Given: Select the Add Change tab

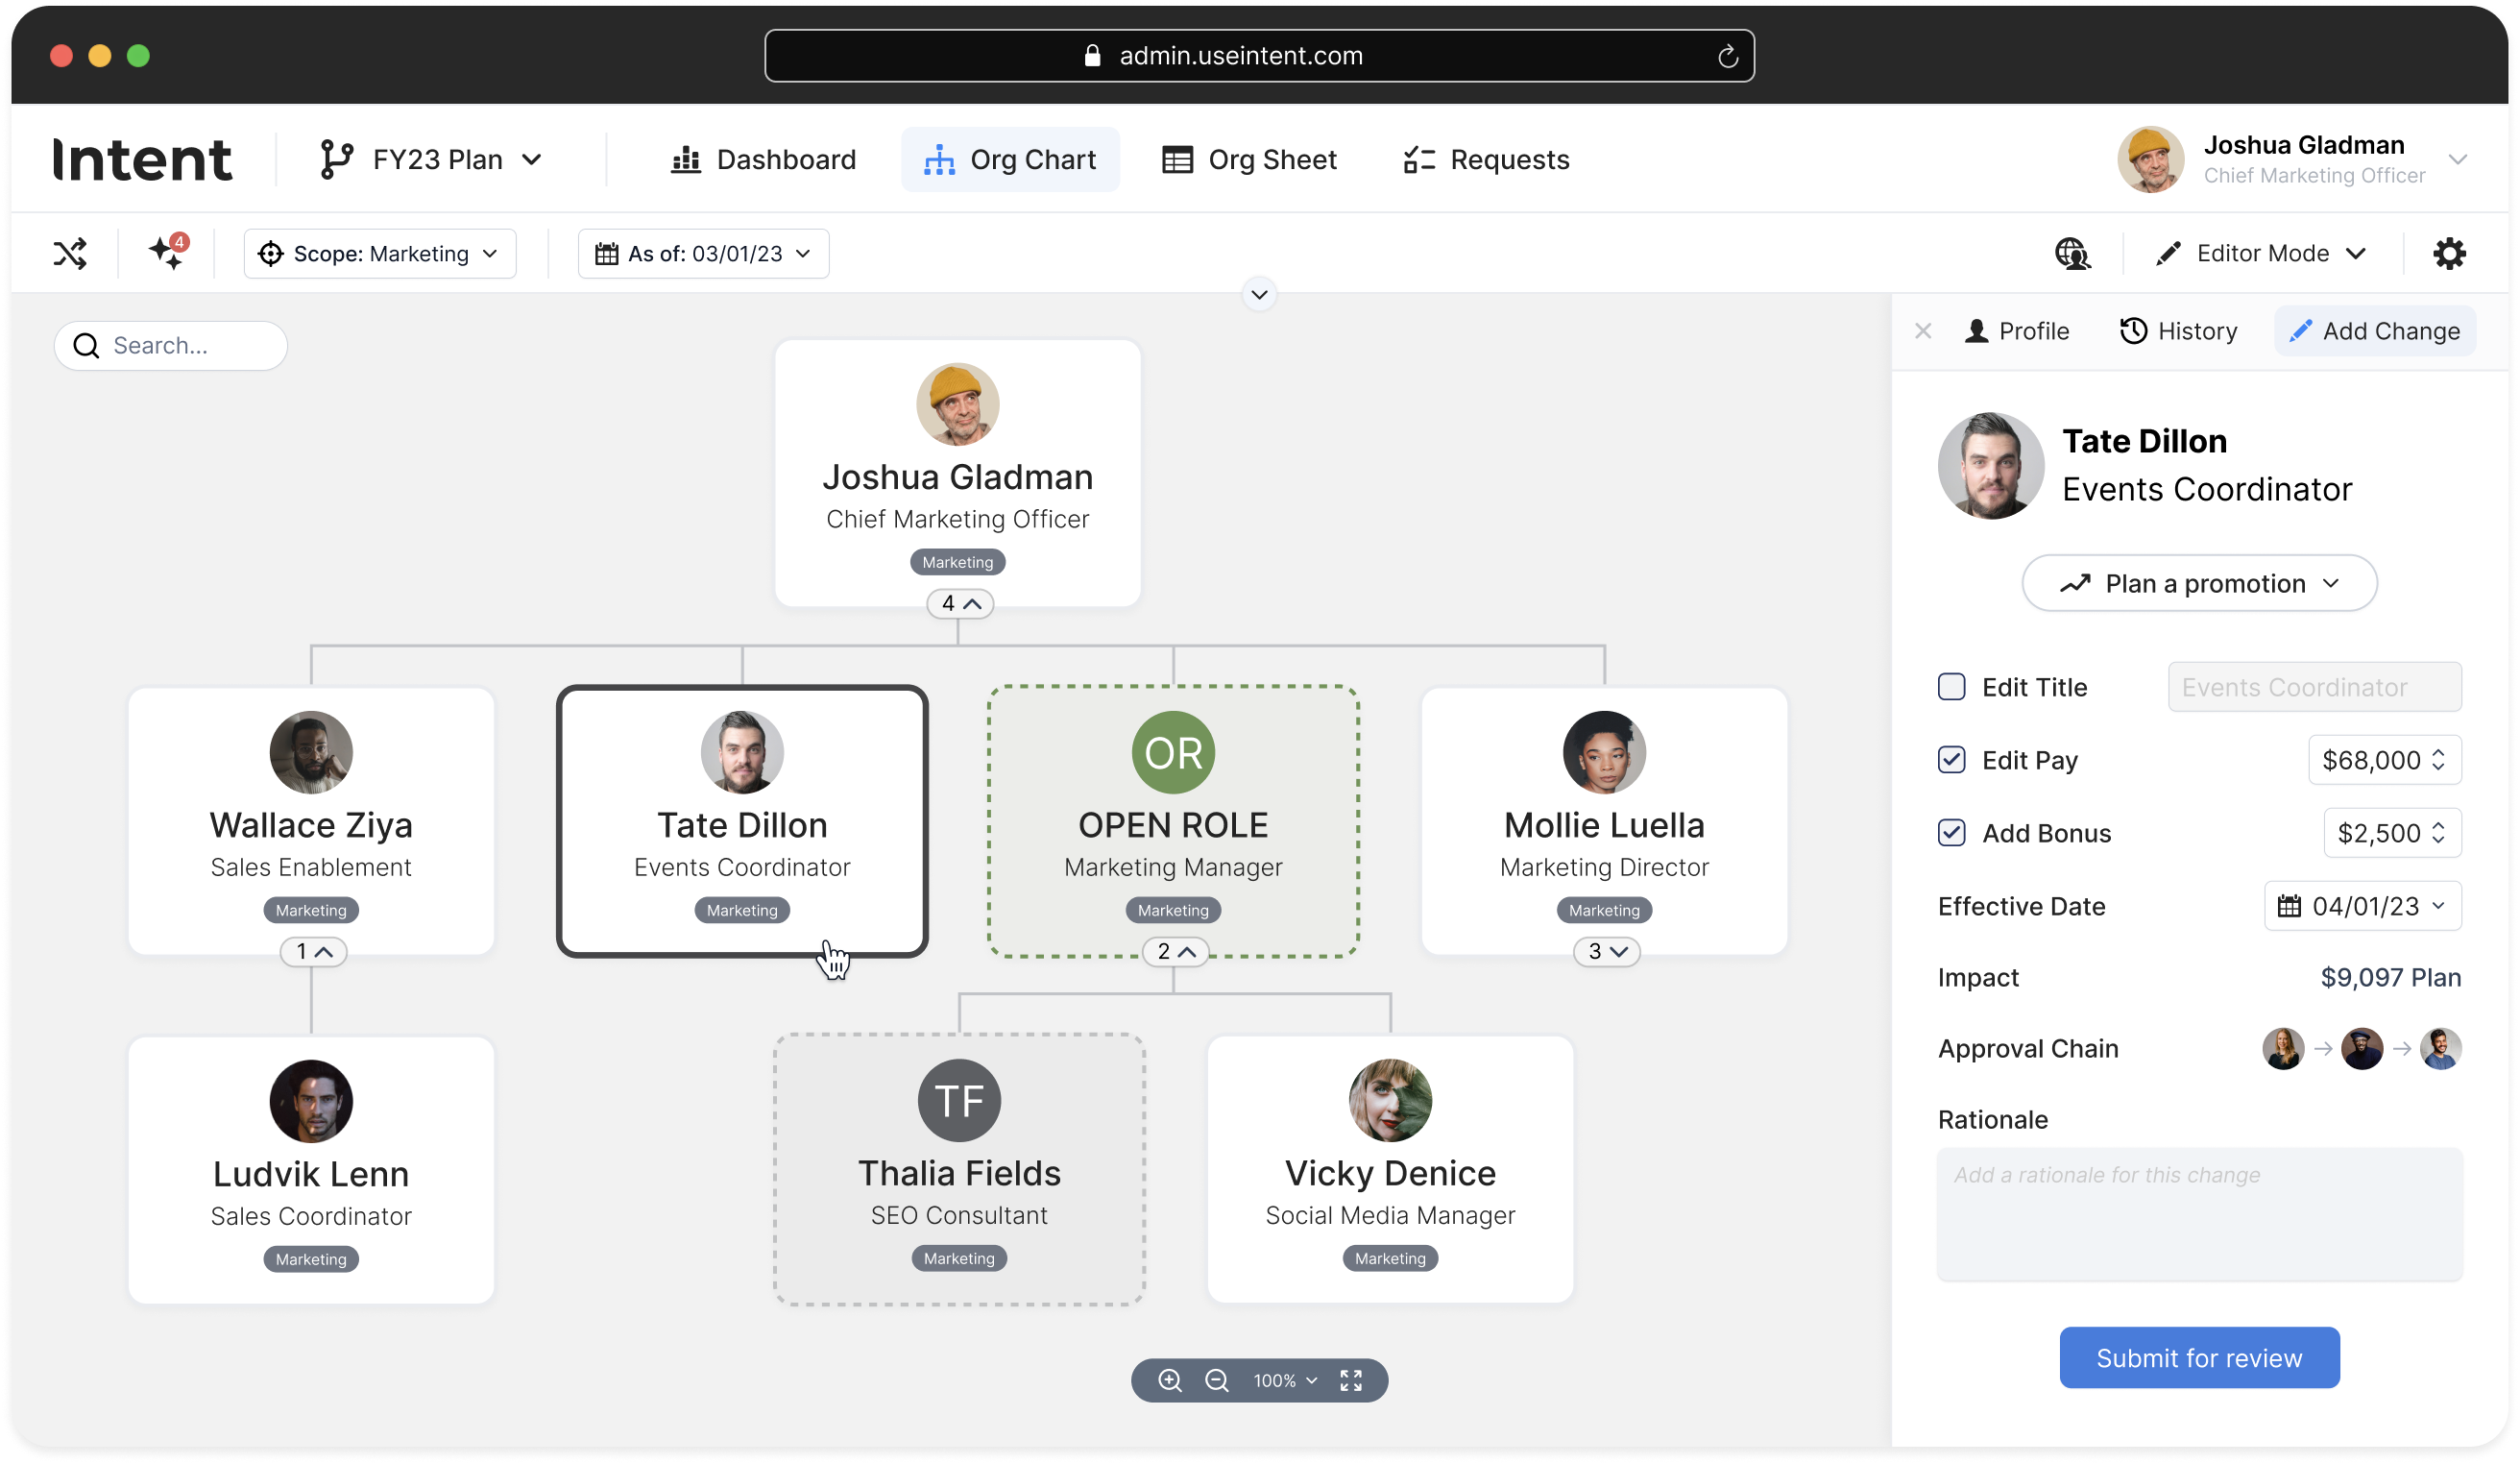Looking at the screenshot, I should (x=2374, y=331).
